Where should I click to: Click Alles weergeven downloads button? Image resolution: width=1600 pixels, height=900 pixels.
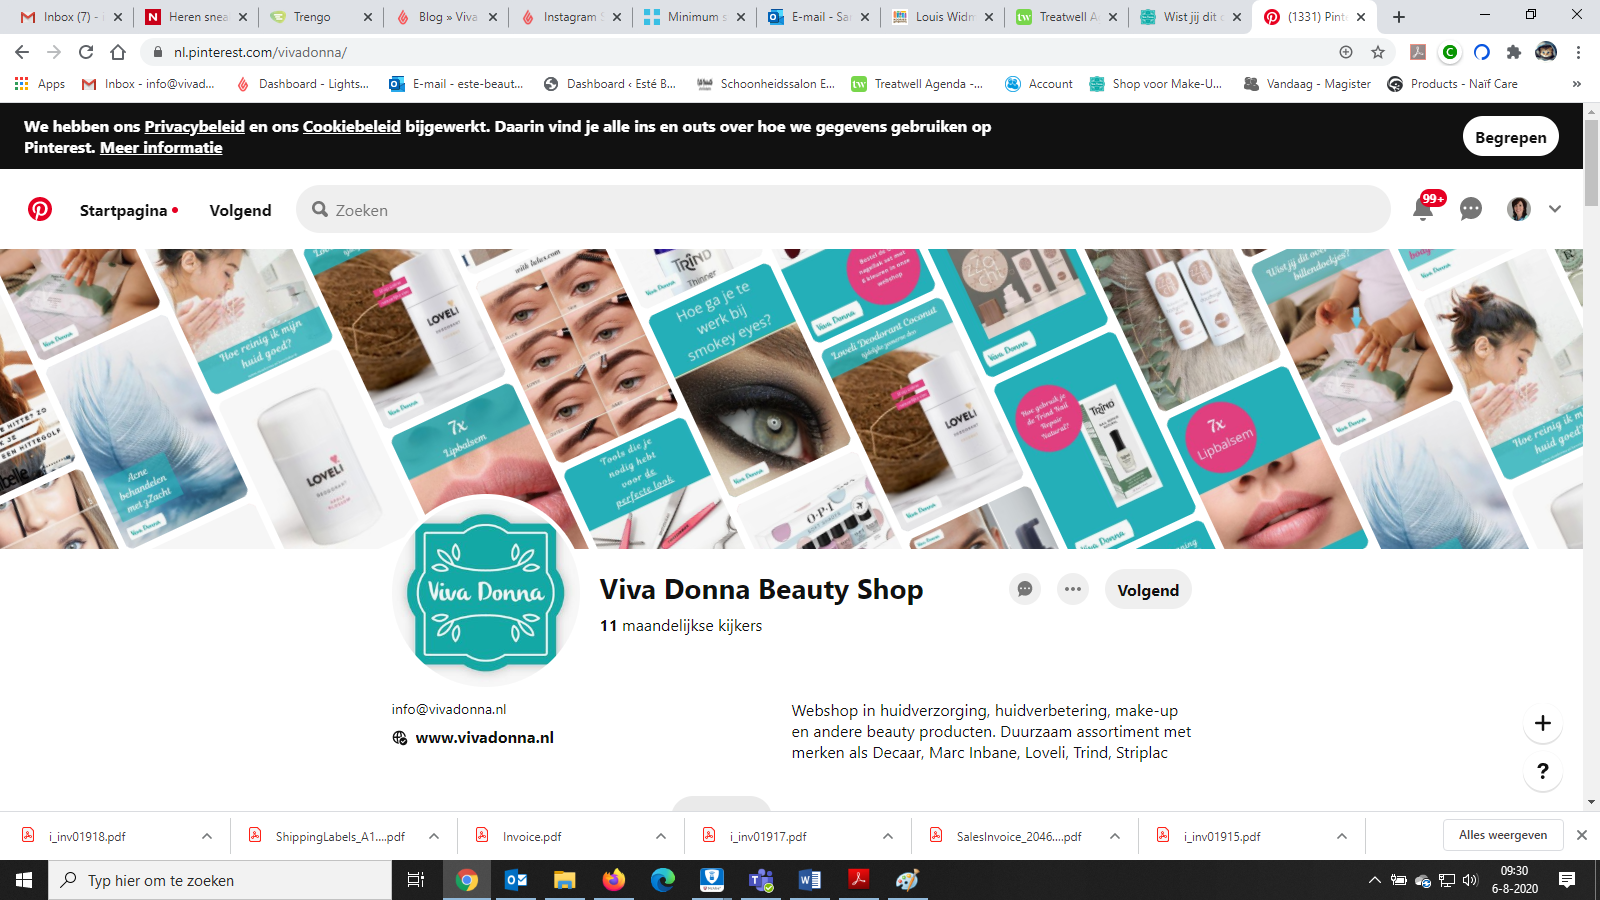(x=1503, y=835)
